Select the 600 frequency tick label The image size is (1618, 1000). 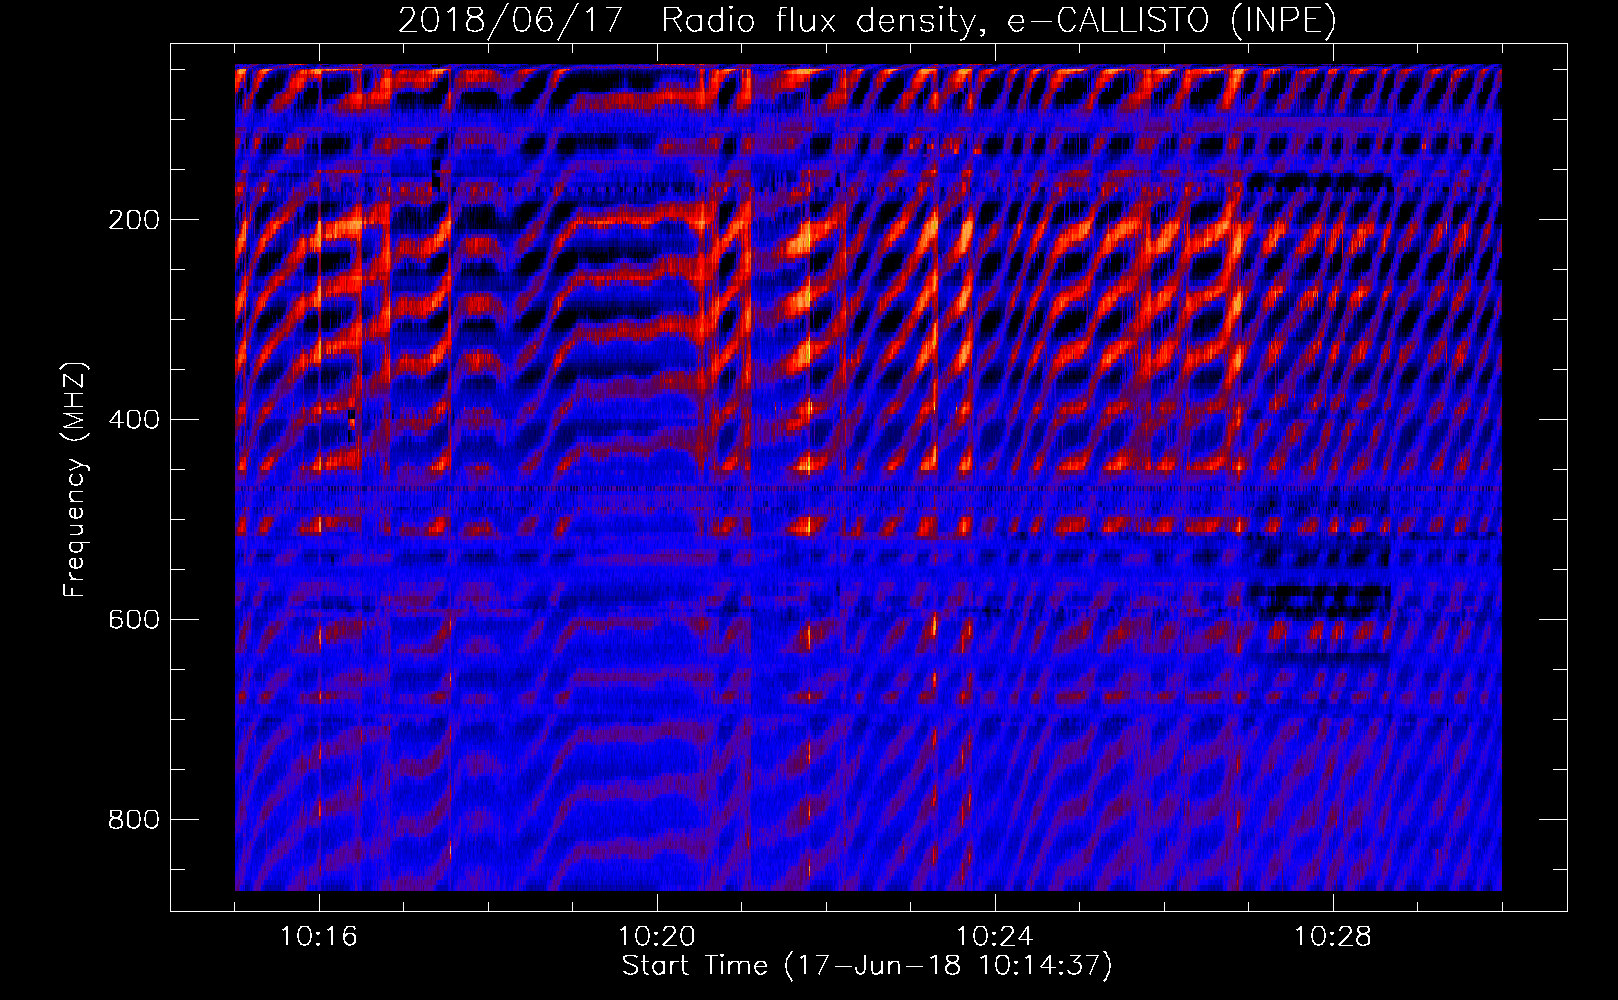(134, 620)
